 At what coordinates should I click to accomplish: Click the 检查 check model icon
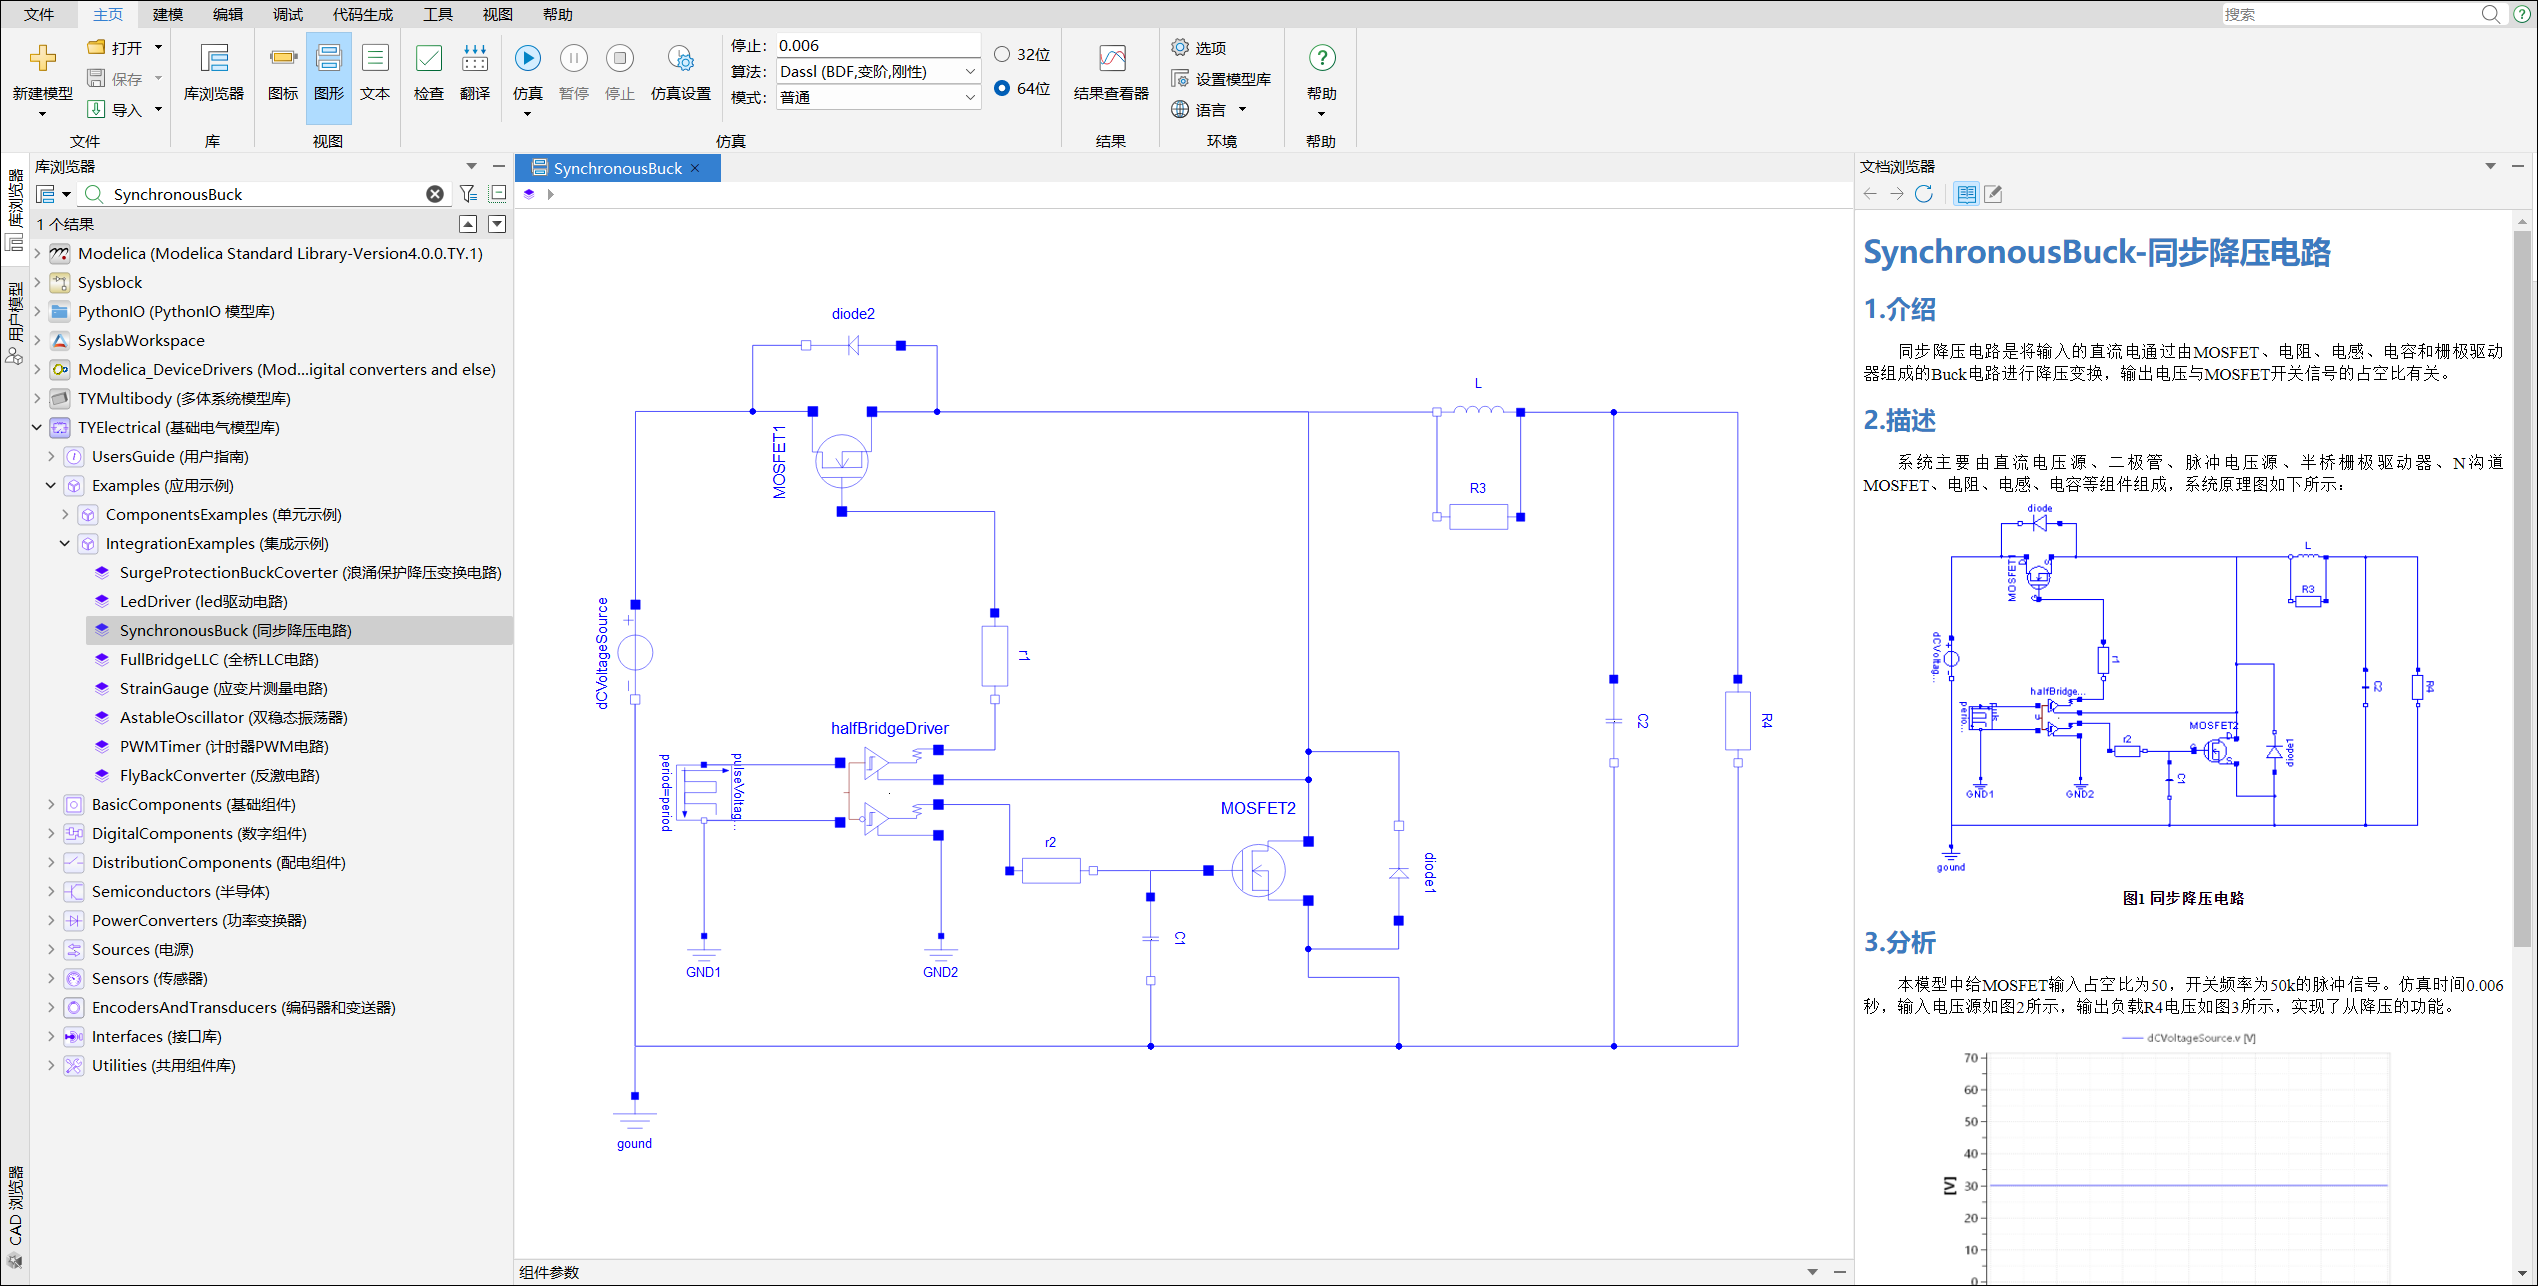click(x=428, y=60)
